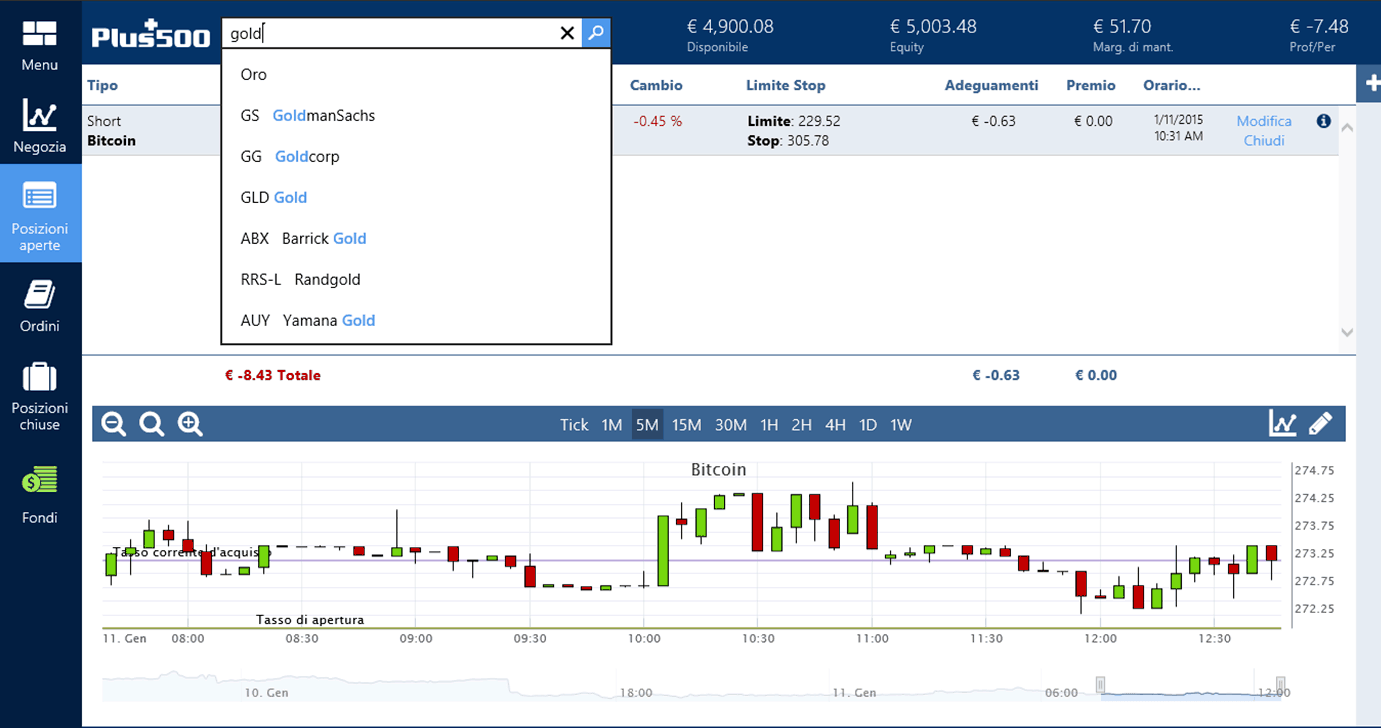1381x728 pixels.
Task: Switch chart to 15M interval
Action: tap(686, 424)
